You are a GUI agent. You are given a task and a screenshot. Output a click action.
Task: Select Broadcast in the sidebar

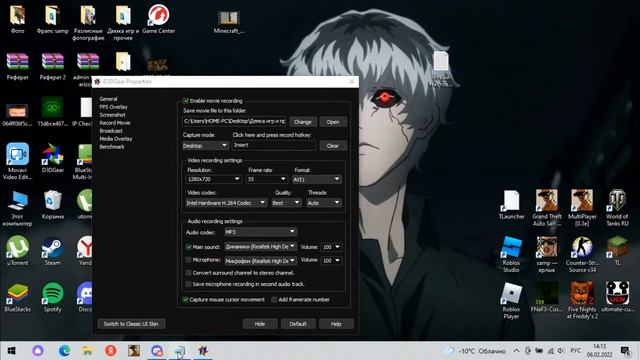pyautogui.click(x=111, y=131)
